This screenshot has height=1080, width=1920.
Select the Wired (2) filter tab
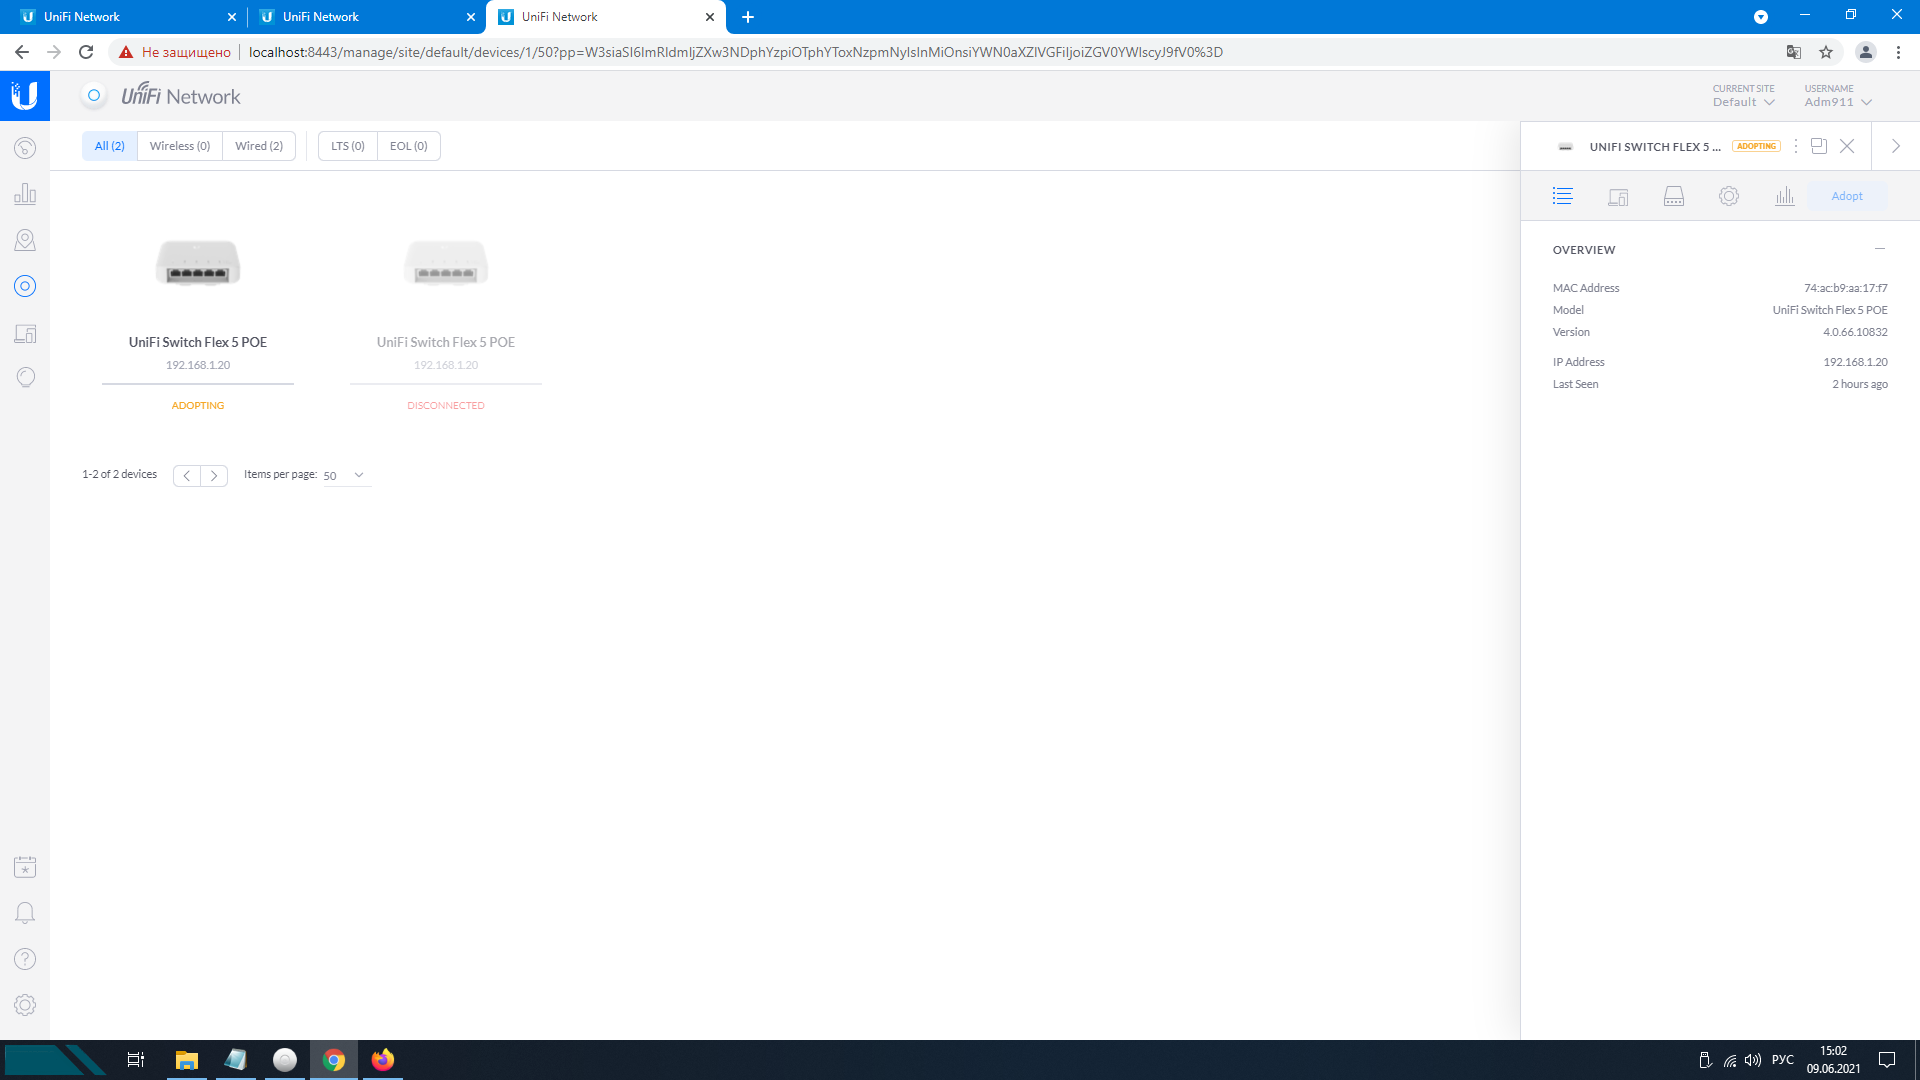point(259,146)
